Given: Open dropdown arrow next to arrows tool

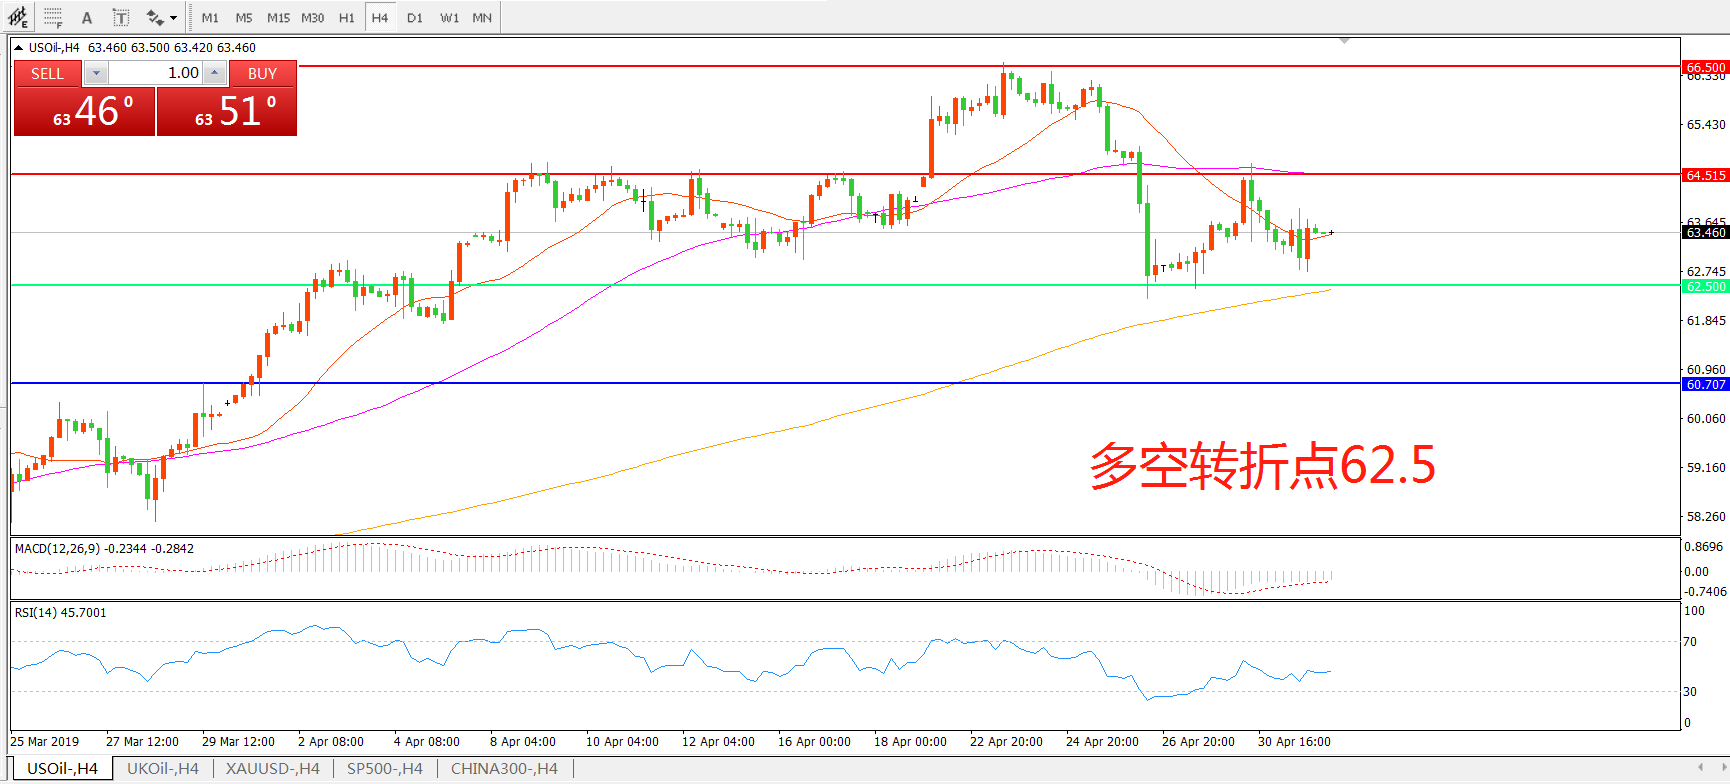Looking at the screenshot, I should (174, 17).
